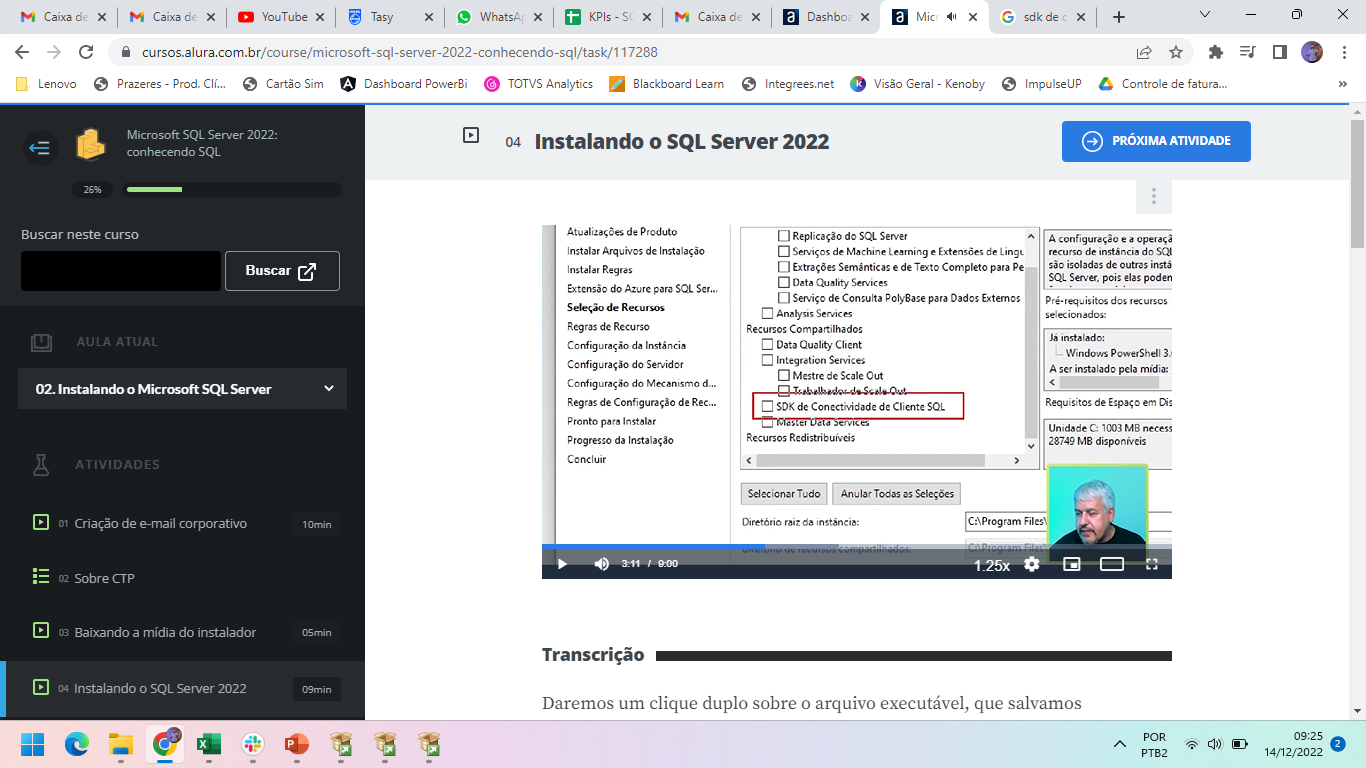This screenshot has width=1366, height=768.
Task: Toggle Chrome side panel icon
Action: [x=1279, y=52]
